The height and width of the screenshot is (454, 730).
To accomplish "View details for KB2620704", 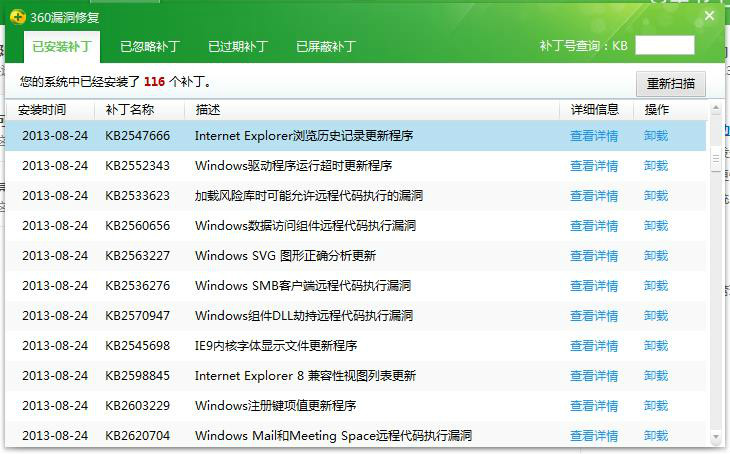I will (x=594, y=435).
